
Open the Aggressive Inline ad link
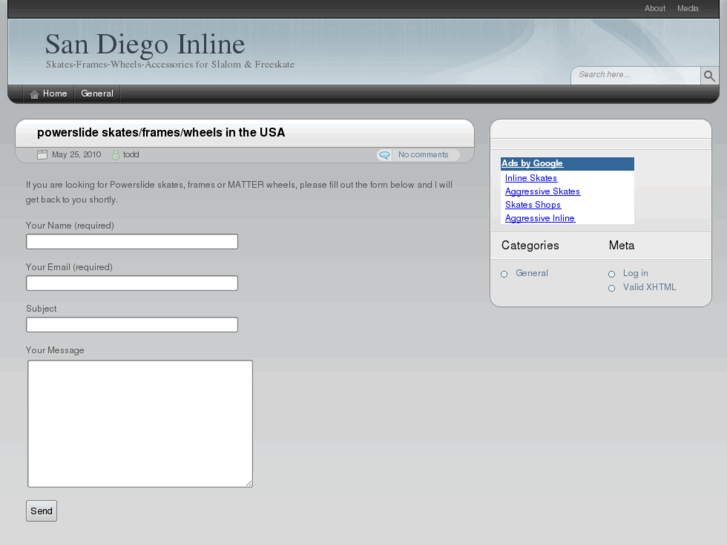point(540,218)
